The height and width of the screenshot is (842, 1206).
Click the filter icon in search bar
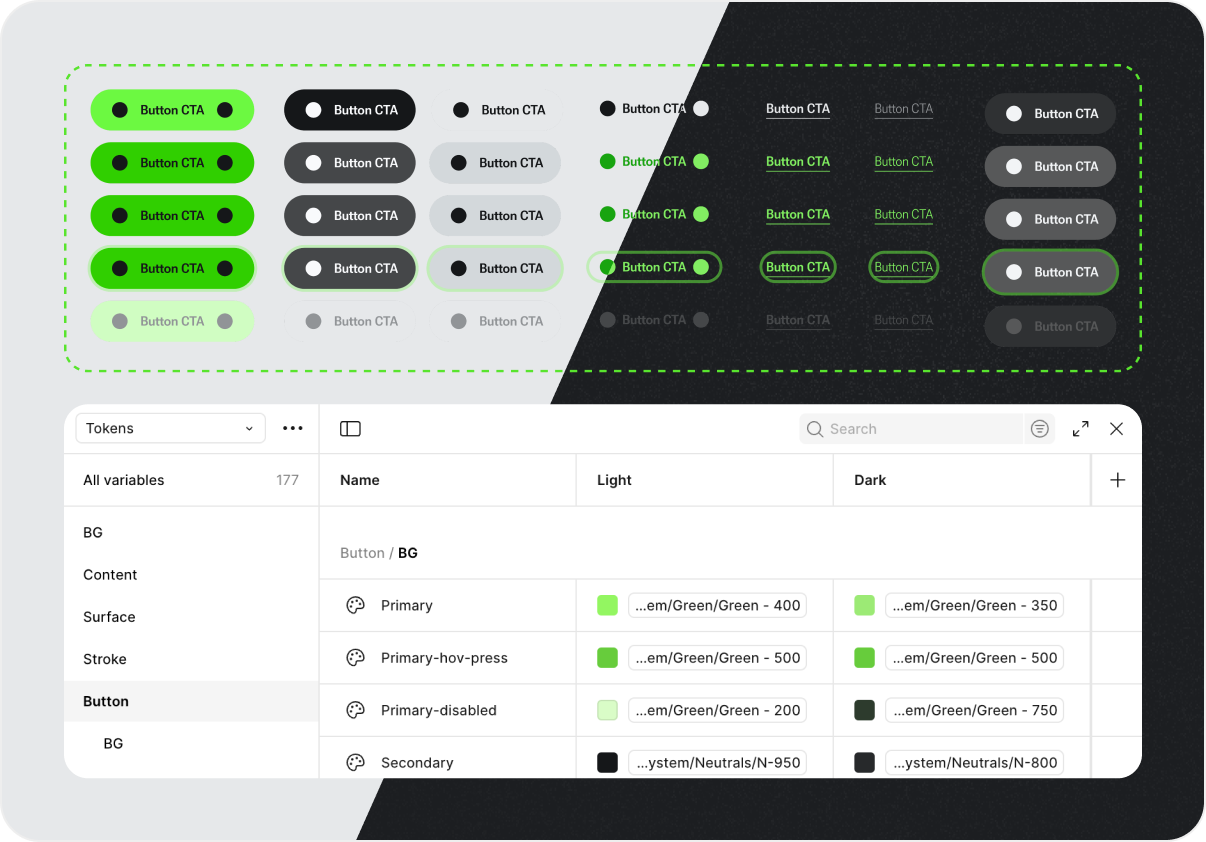coord(1040,429)
